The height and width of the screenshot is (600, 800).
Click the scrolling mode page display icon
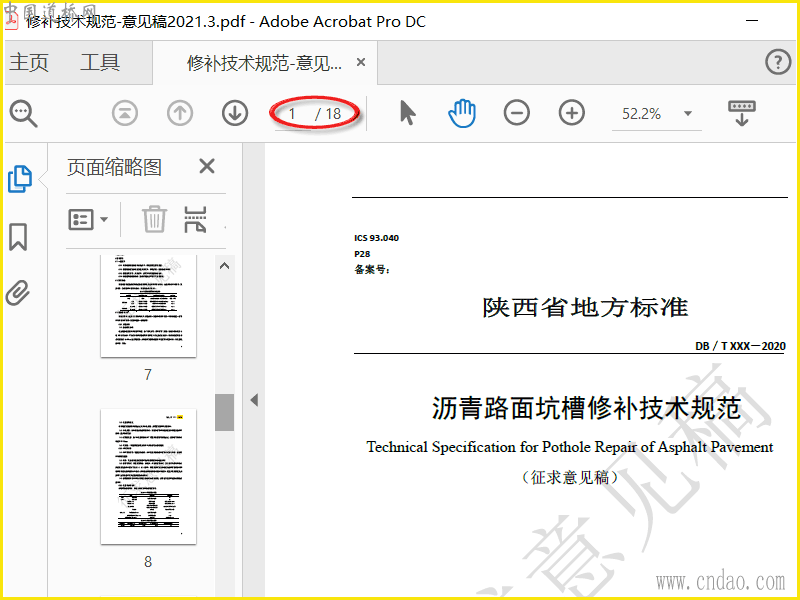coord(742,113)
